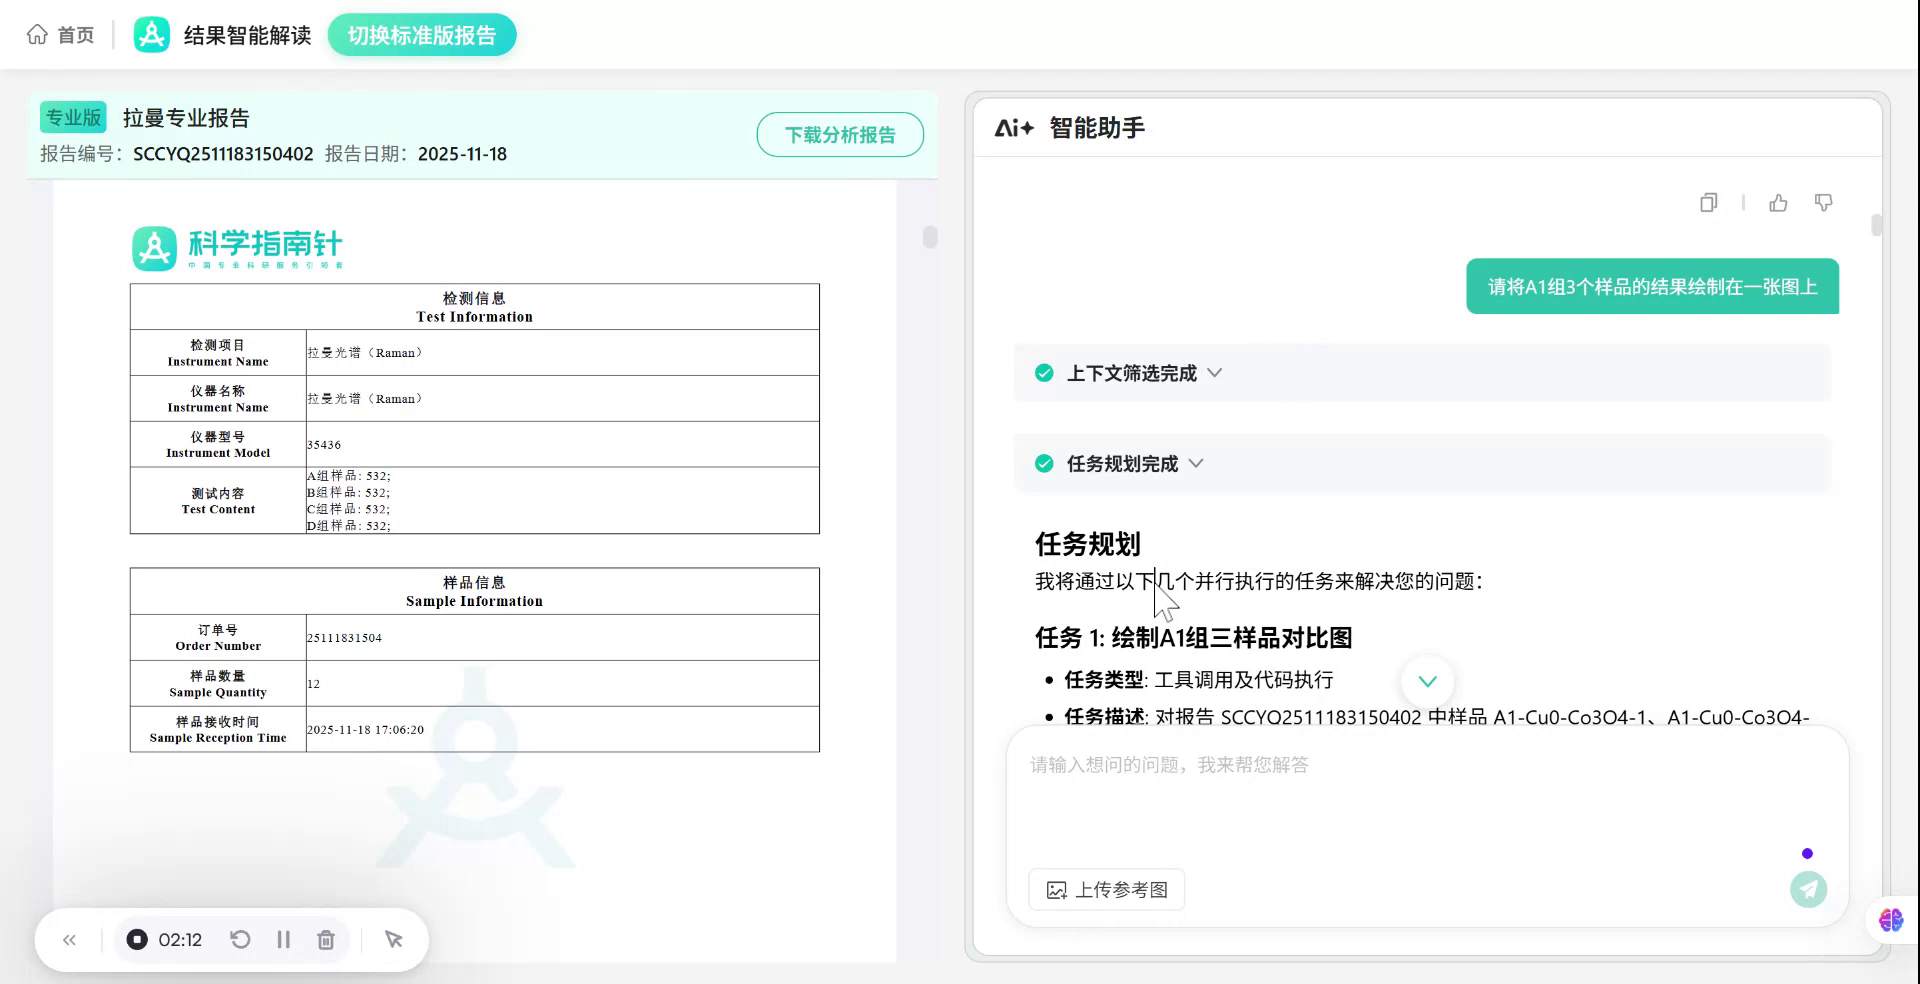Viewport: 1920px width, 984px height.
Task: Restart the screen recording
Action: 239,939
